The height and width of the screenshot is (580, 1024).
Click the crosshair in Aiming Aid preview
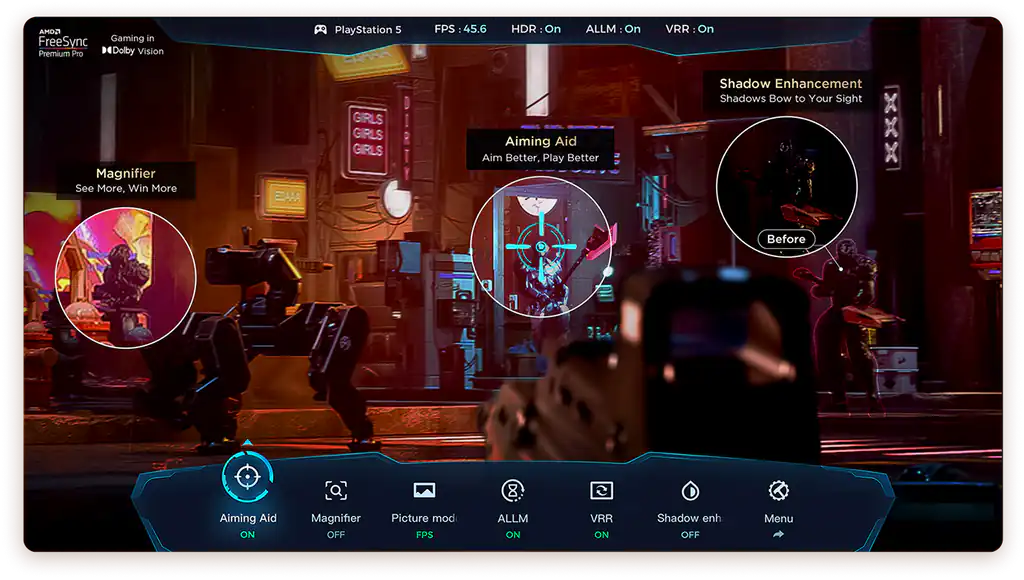[541, 247]
